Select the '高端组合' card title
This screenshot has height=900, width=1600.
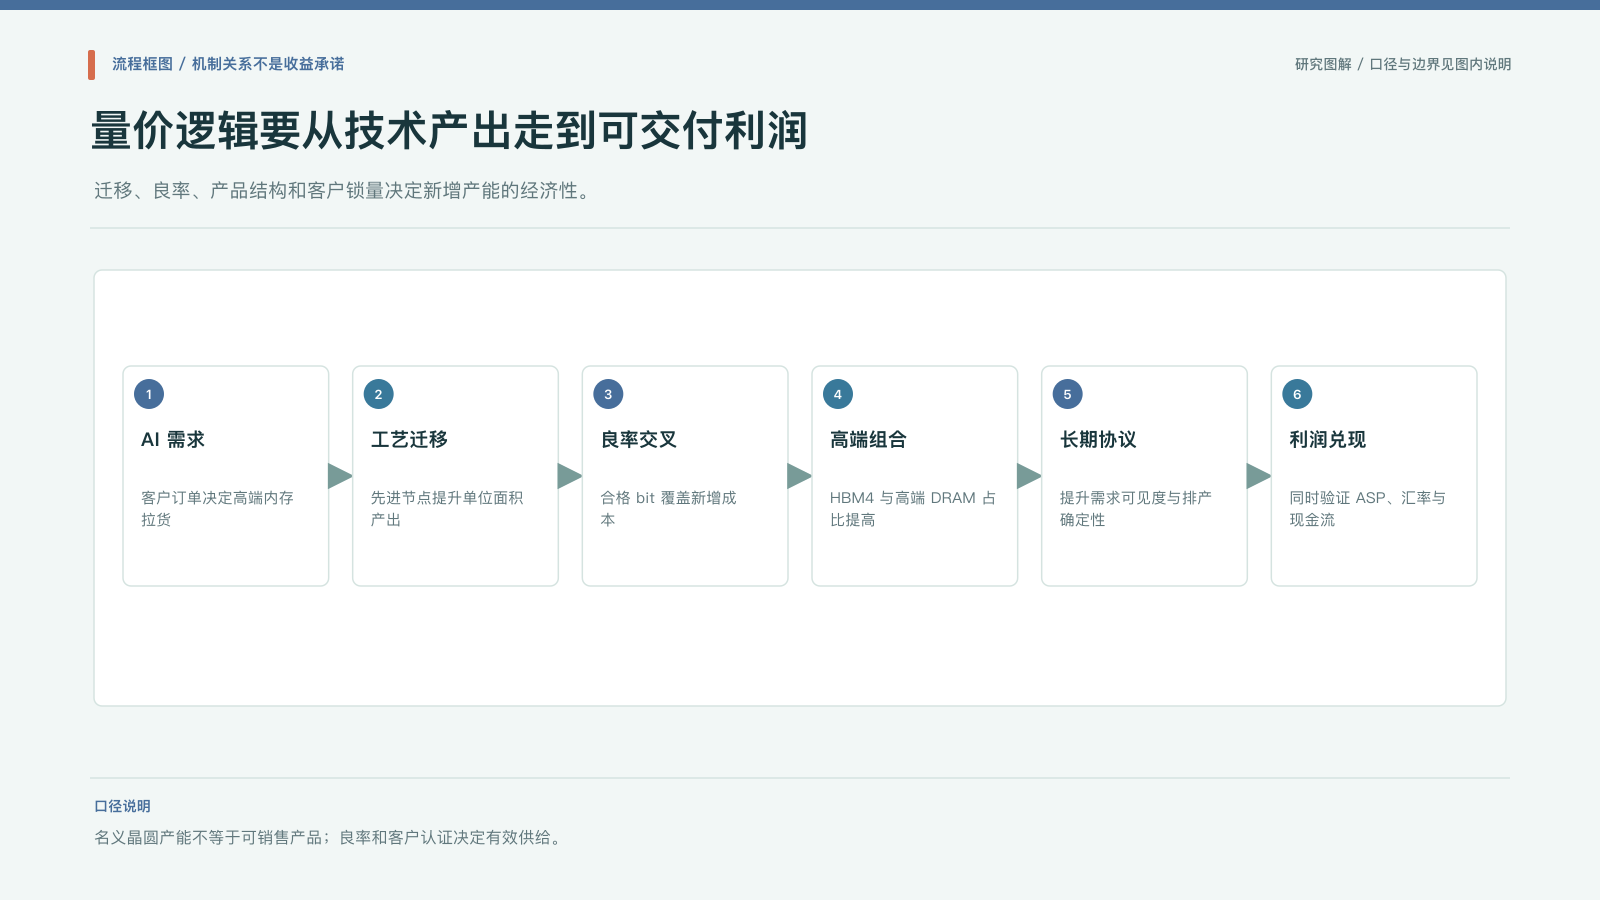(x=868, y=439)
